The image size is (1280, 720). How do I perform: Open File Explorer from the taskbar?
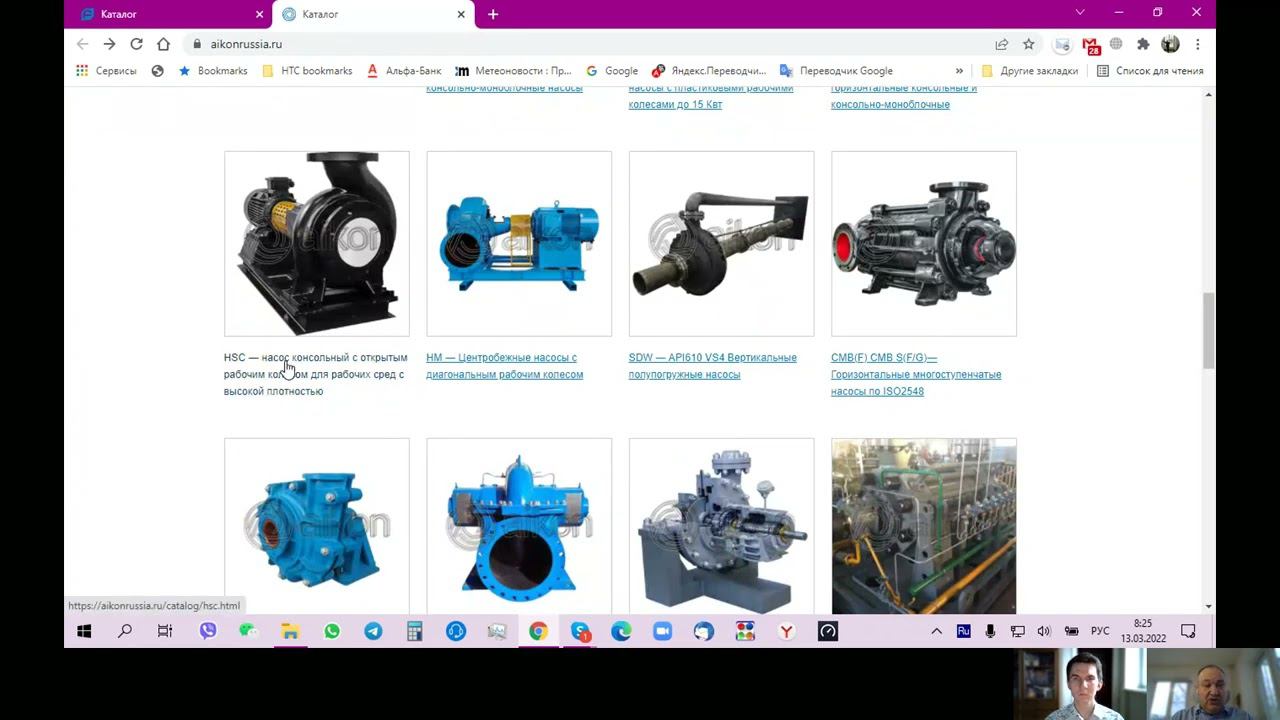tap(290, 631)
